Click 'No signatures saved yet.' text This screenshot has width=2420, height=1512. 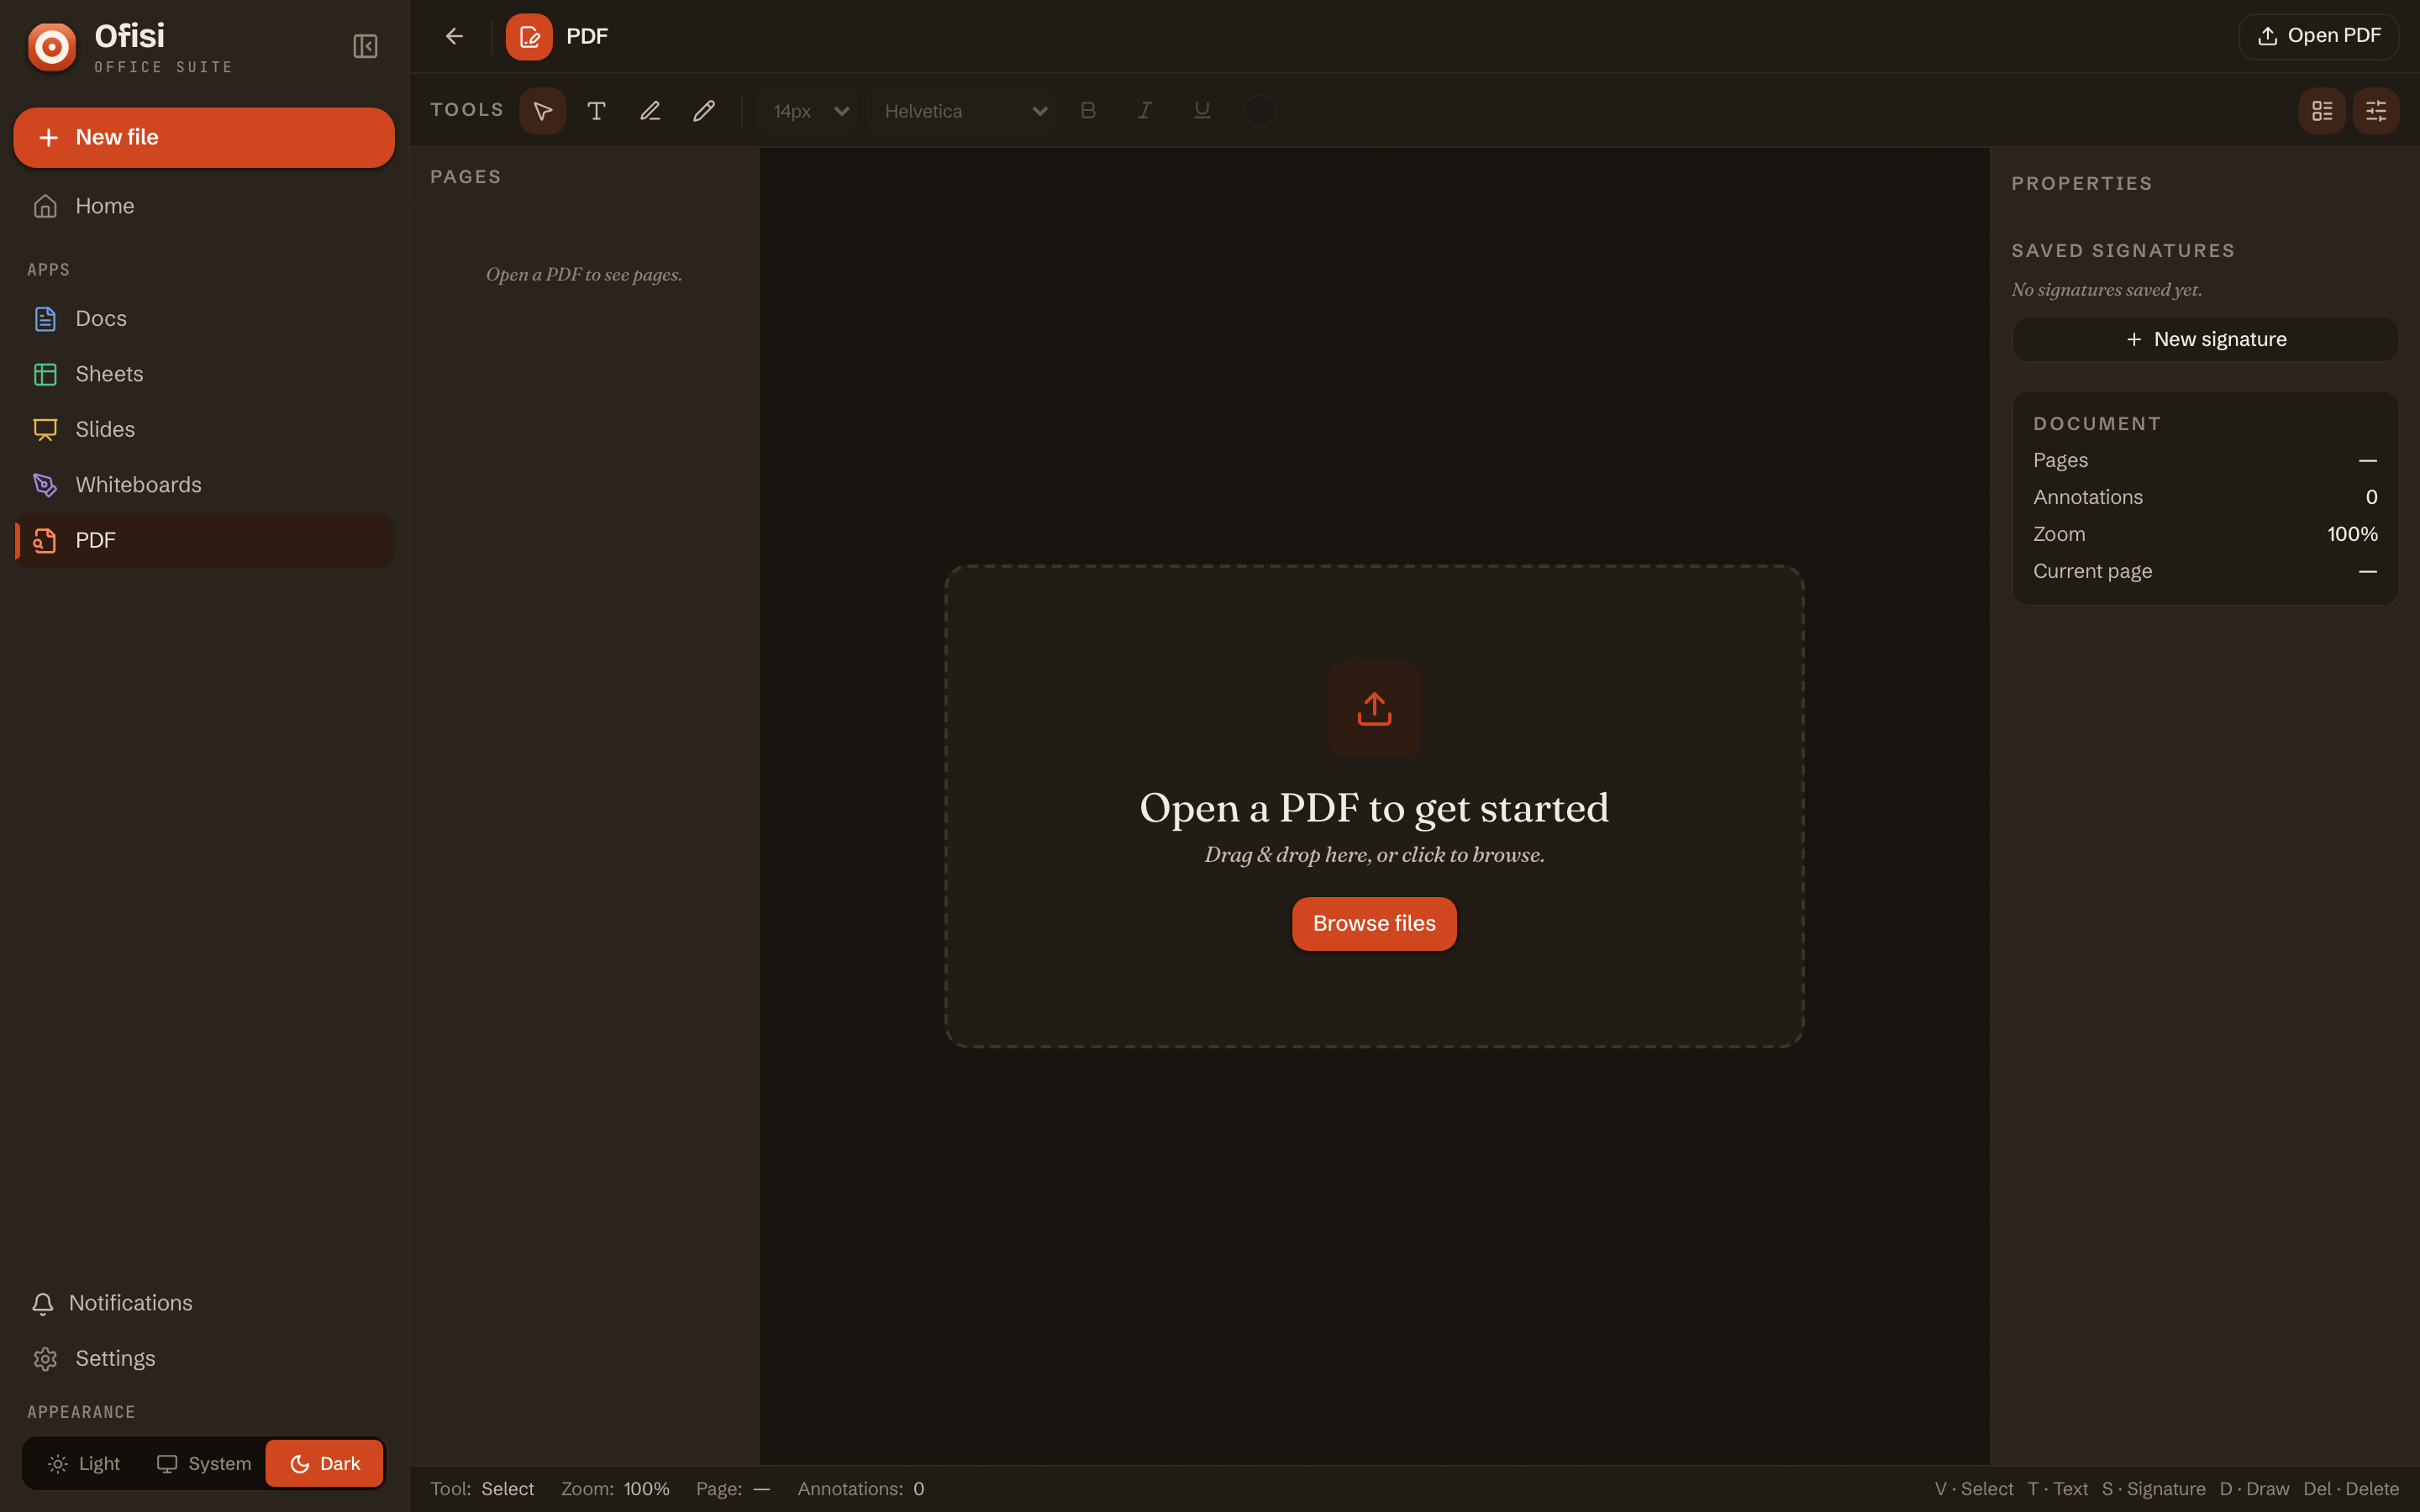[2106, 290]
